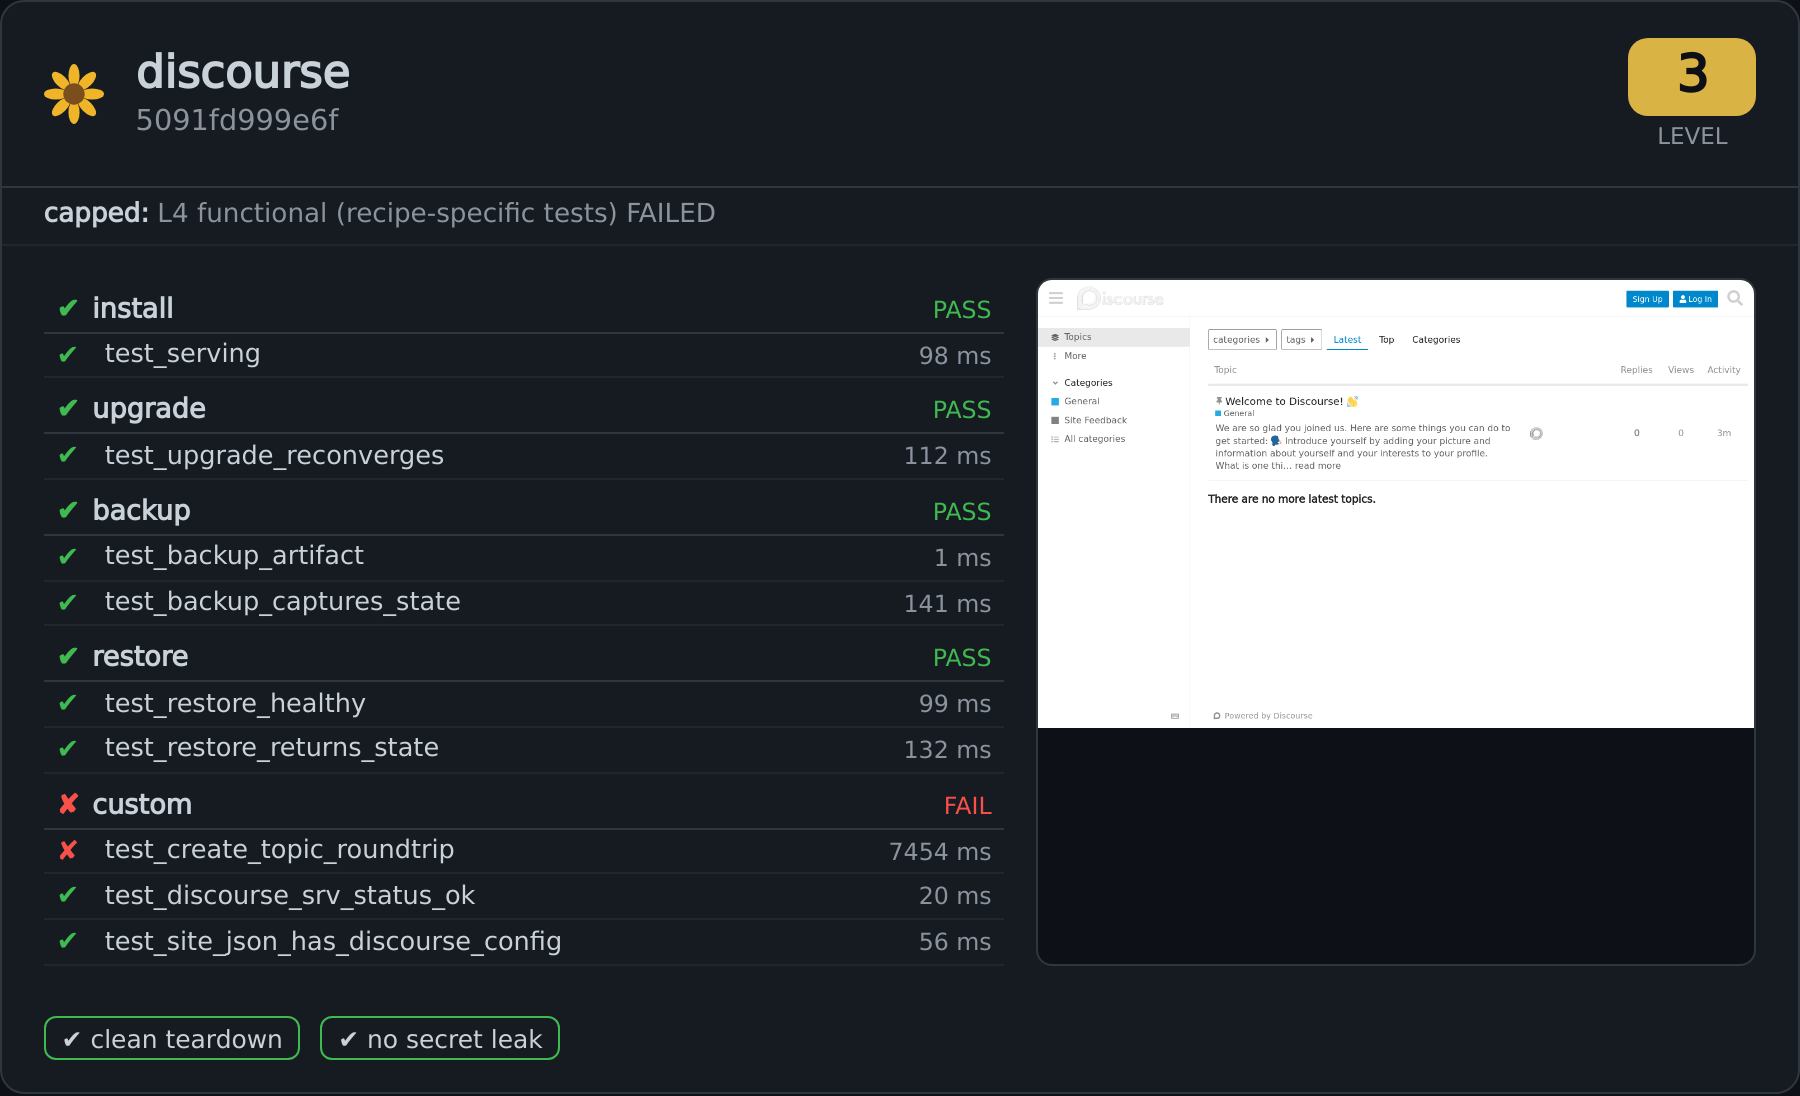Click the green checkmark beside restore
The width and height of the screenshot is (1800, 1096).
click(68, 656)
